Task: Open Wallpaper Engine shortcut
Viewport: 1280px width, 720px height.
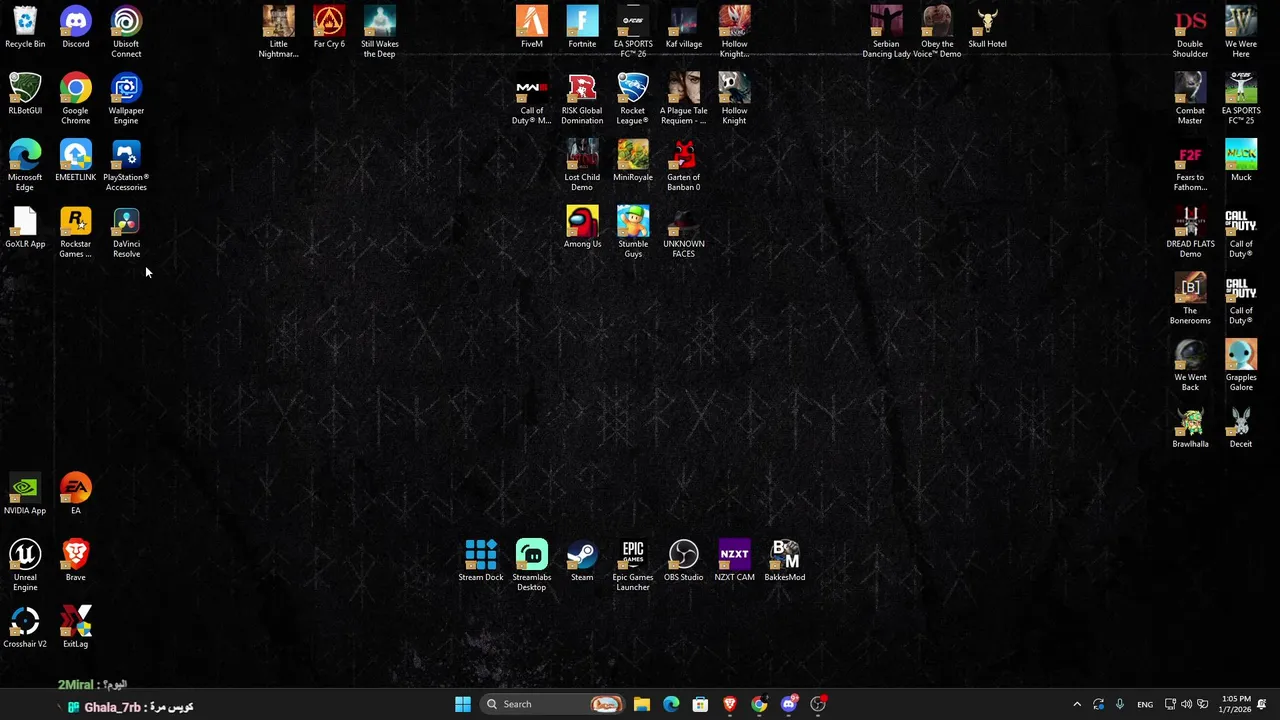Action: pos(126,99)
